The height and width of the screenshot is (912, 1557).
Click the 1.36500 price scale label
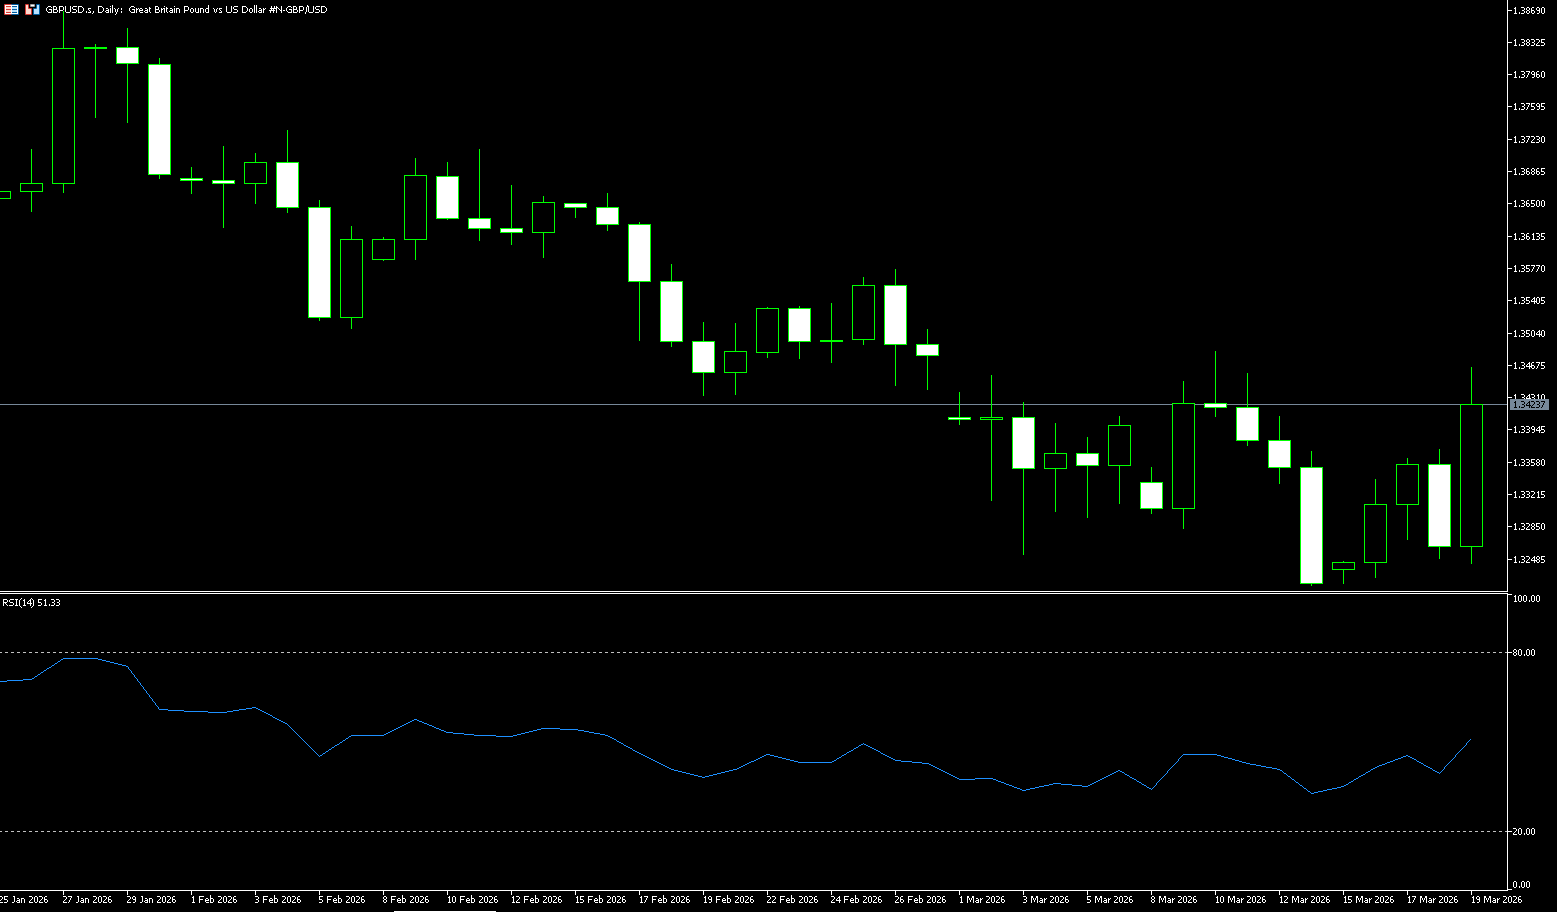[1530, 204]
